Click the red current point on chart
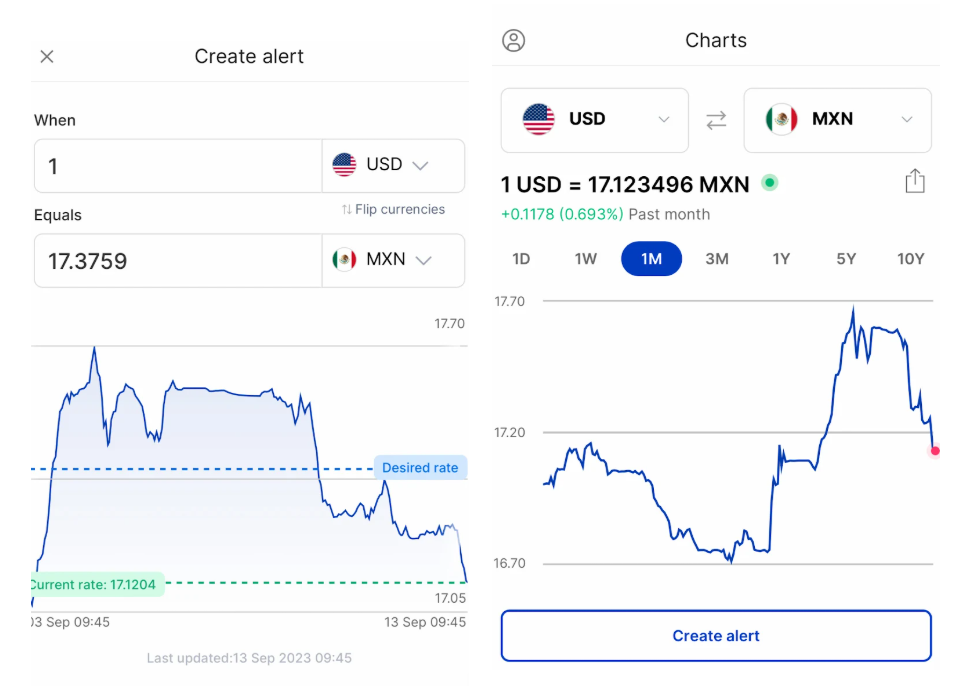 pyautogui.click(x=935, y=451)
